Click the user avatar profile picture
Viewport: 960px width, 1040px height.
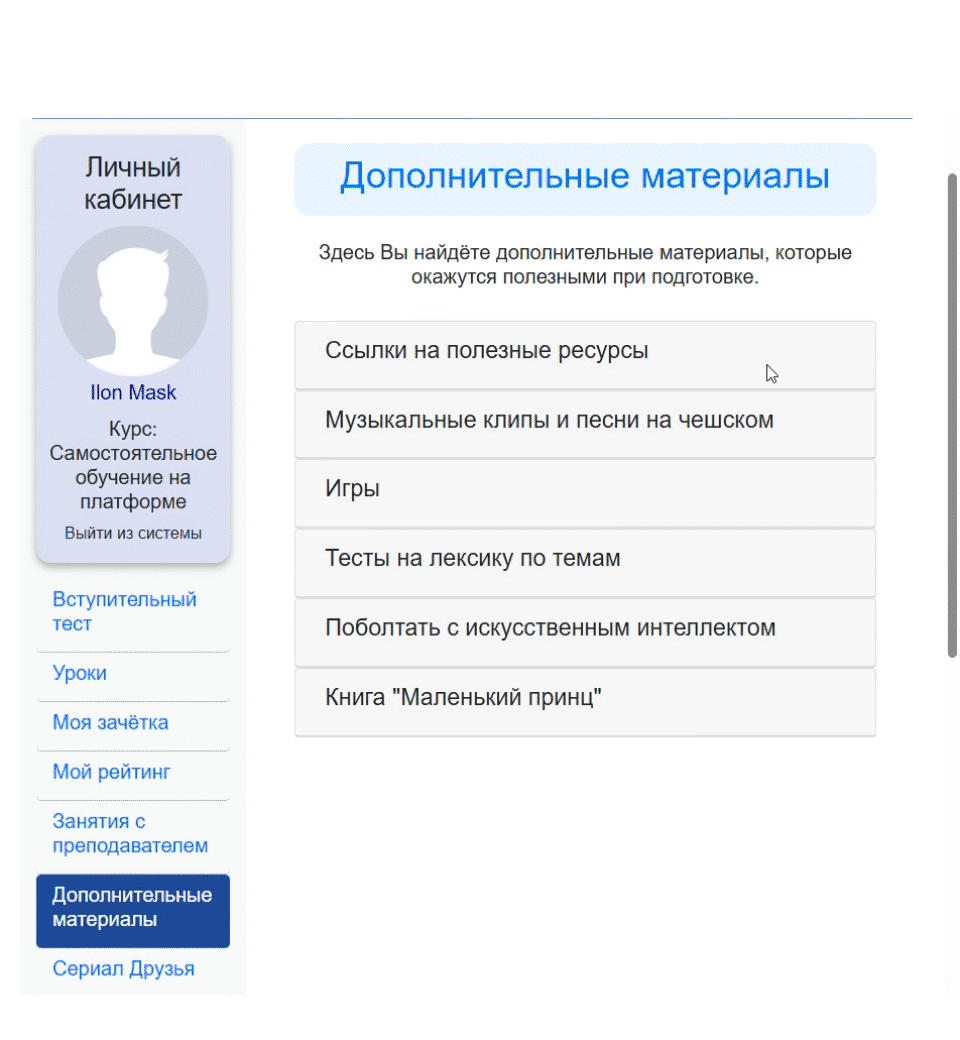point(133,301)
